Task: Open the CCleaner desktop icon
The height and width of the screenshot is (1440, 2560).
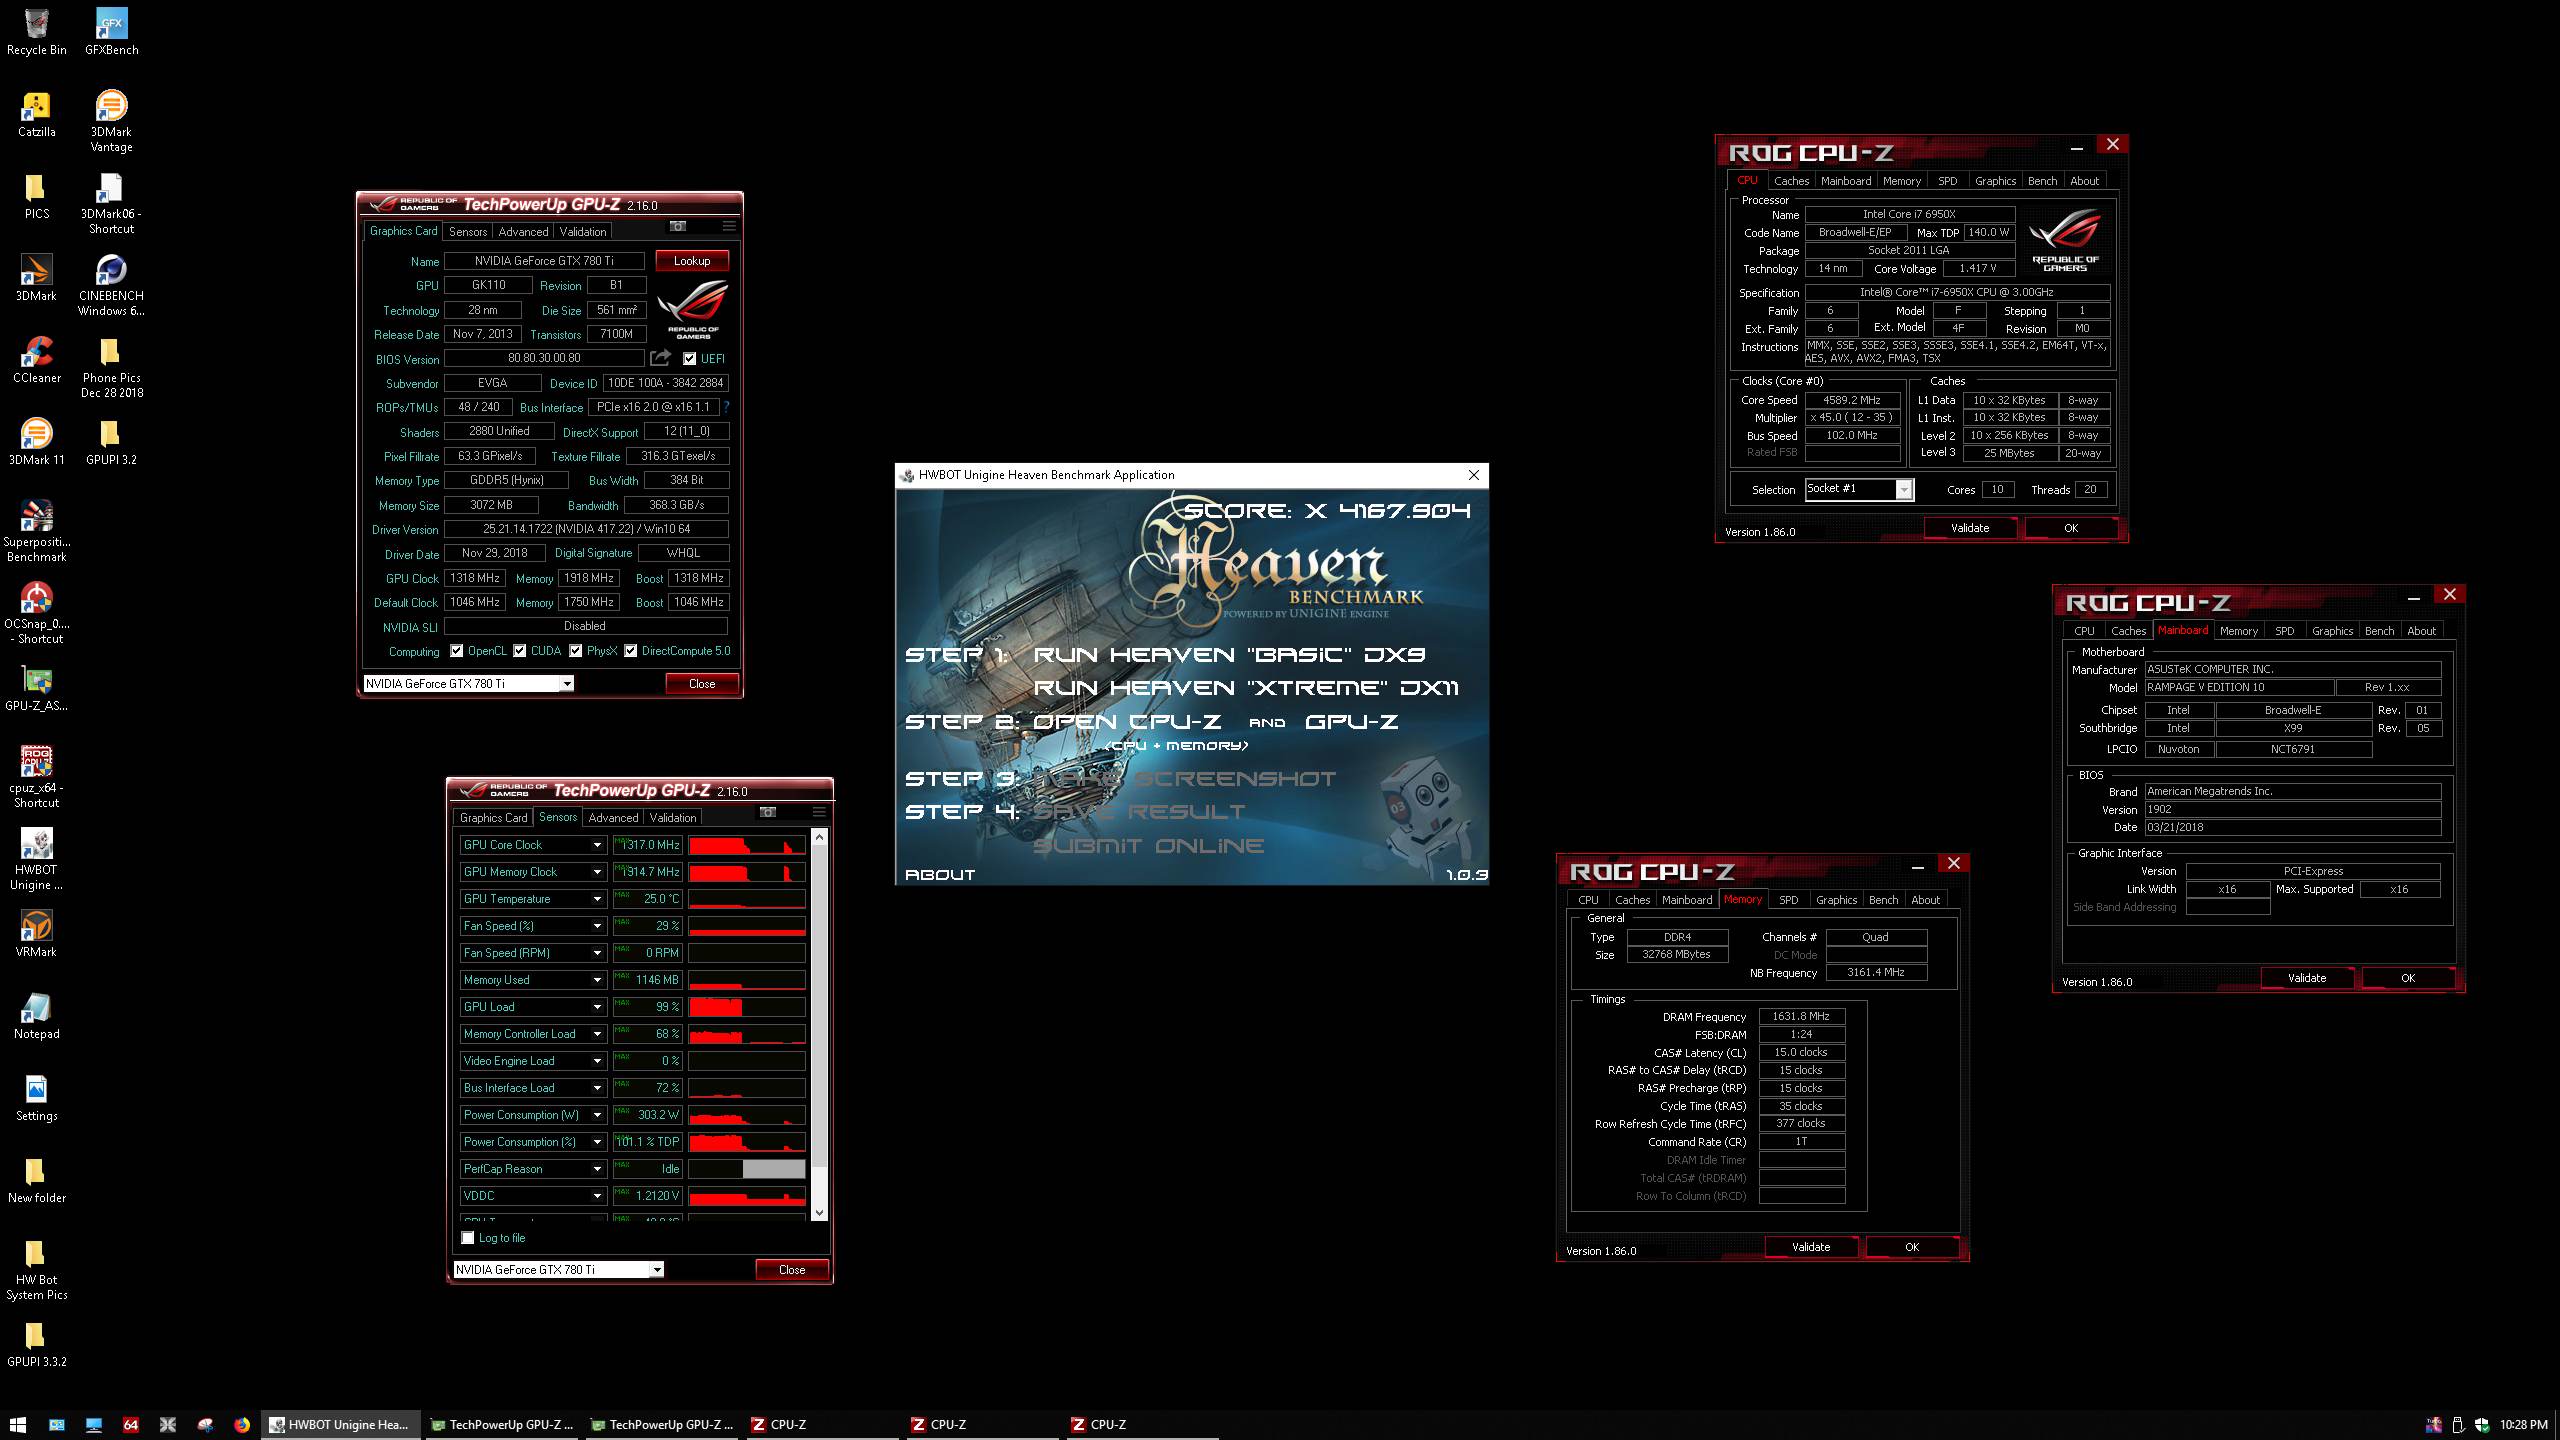Action: click(x=37, y=360)
